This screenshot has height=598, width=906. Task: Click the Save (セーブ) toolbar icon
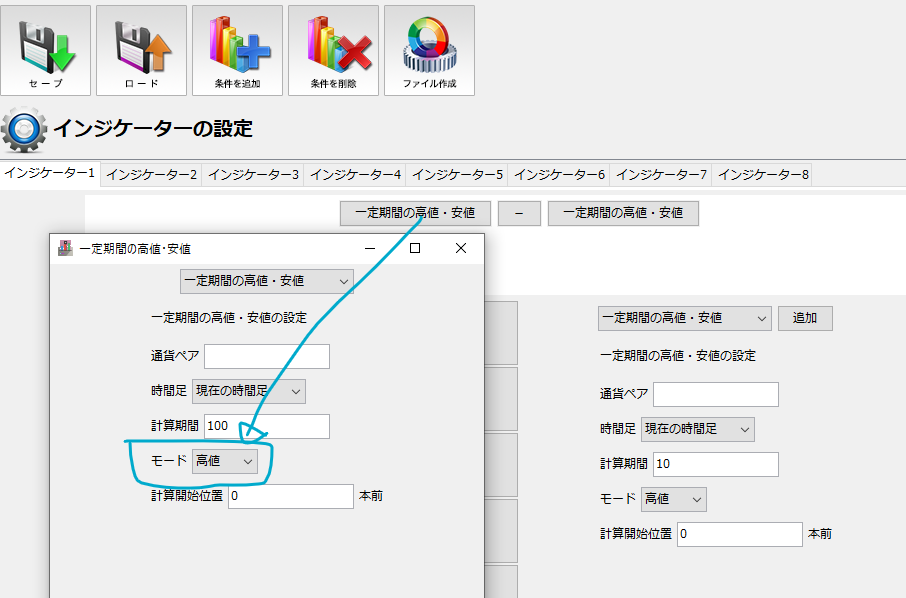[45, 50]
